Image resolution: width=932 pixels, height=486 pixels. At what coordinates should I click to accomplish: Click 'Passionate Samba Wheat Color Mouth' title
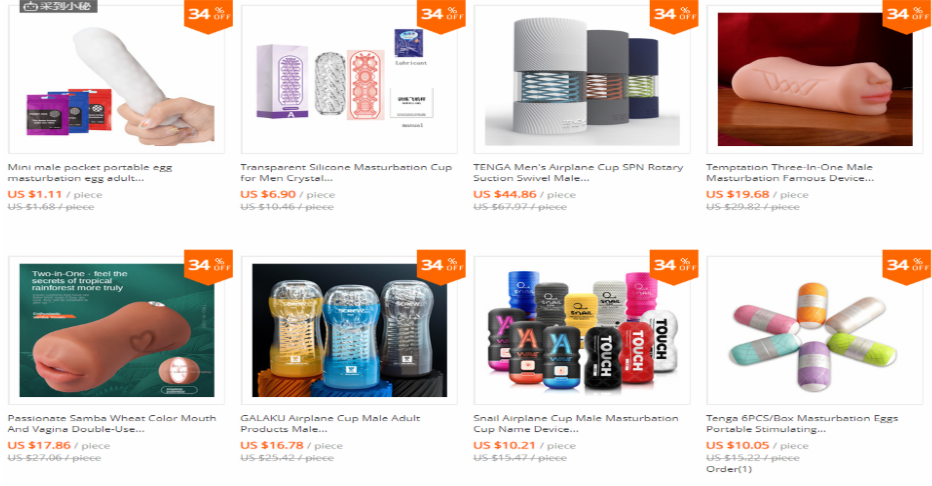point(112,424)
